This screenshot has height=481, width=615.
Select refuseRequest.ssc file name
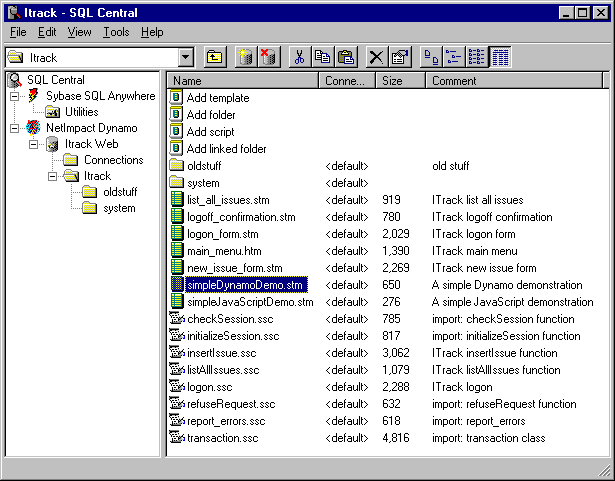(231, 404)
